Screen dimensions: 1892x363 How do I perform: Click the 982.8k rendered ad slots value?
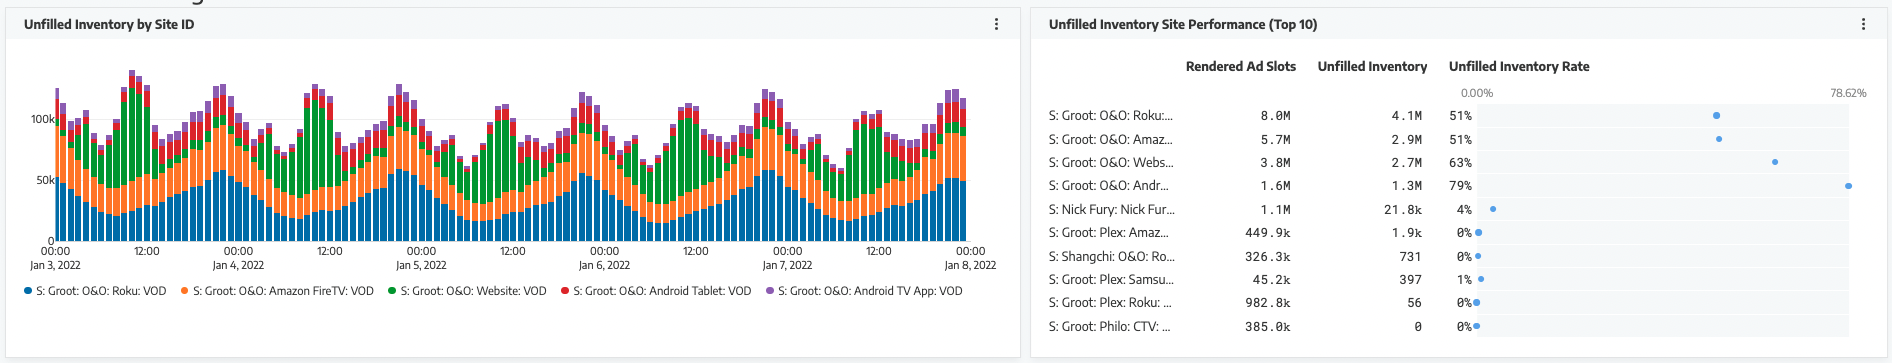[1268, 303]
